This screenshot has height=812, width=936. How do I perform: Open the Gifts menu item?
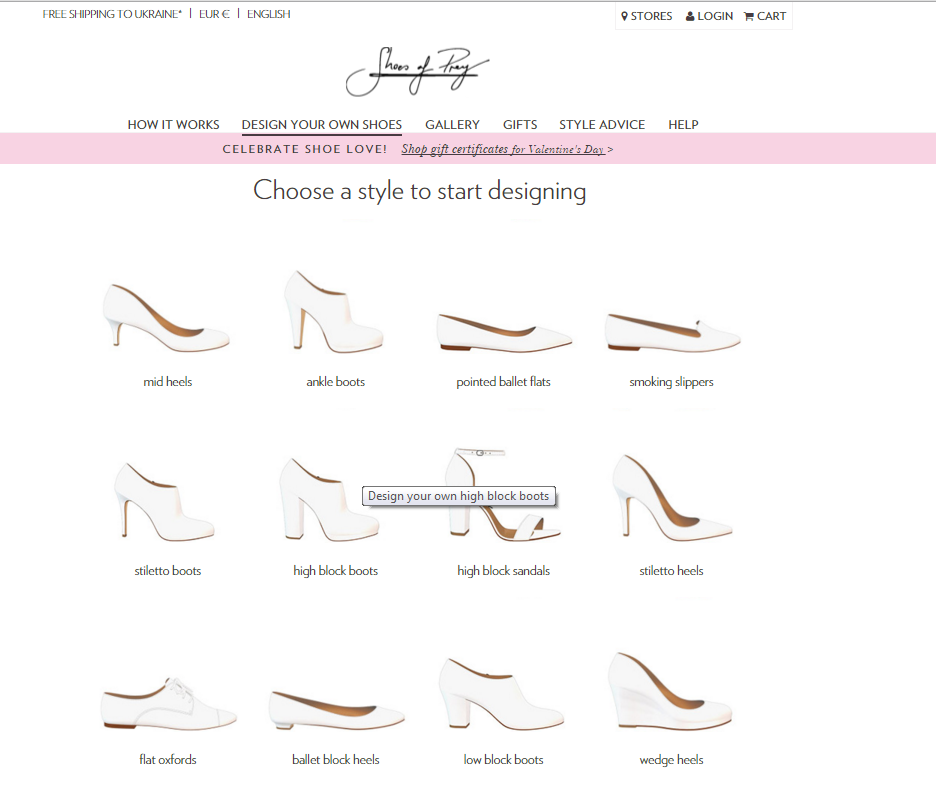pos(520,124)
